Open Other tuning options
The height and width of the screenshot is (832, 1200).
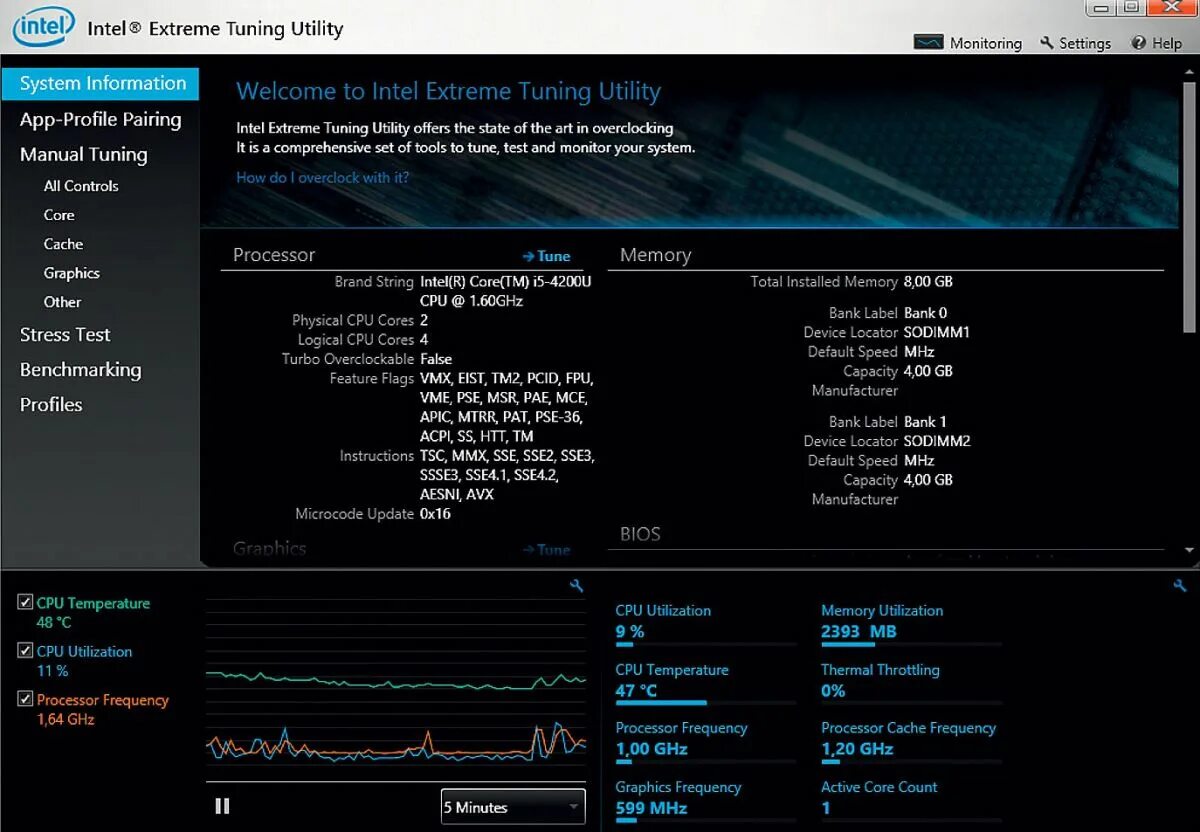[62, 302]
